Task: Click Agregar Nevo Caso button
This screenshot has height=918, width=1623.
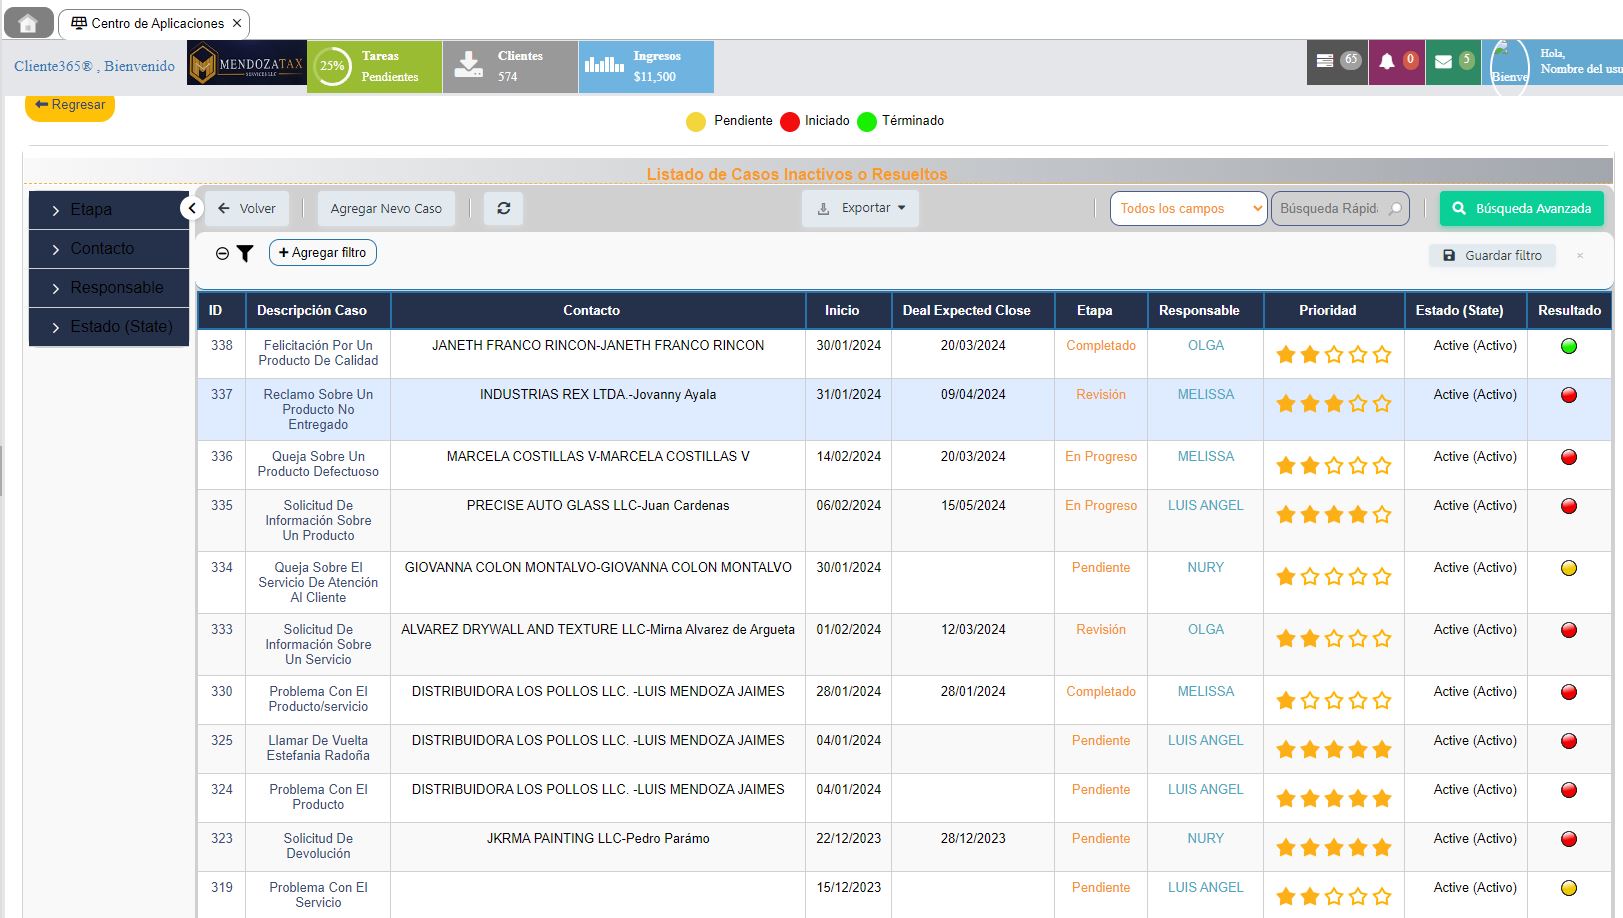Action: 386,209
